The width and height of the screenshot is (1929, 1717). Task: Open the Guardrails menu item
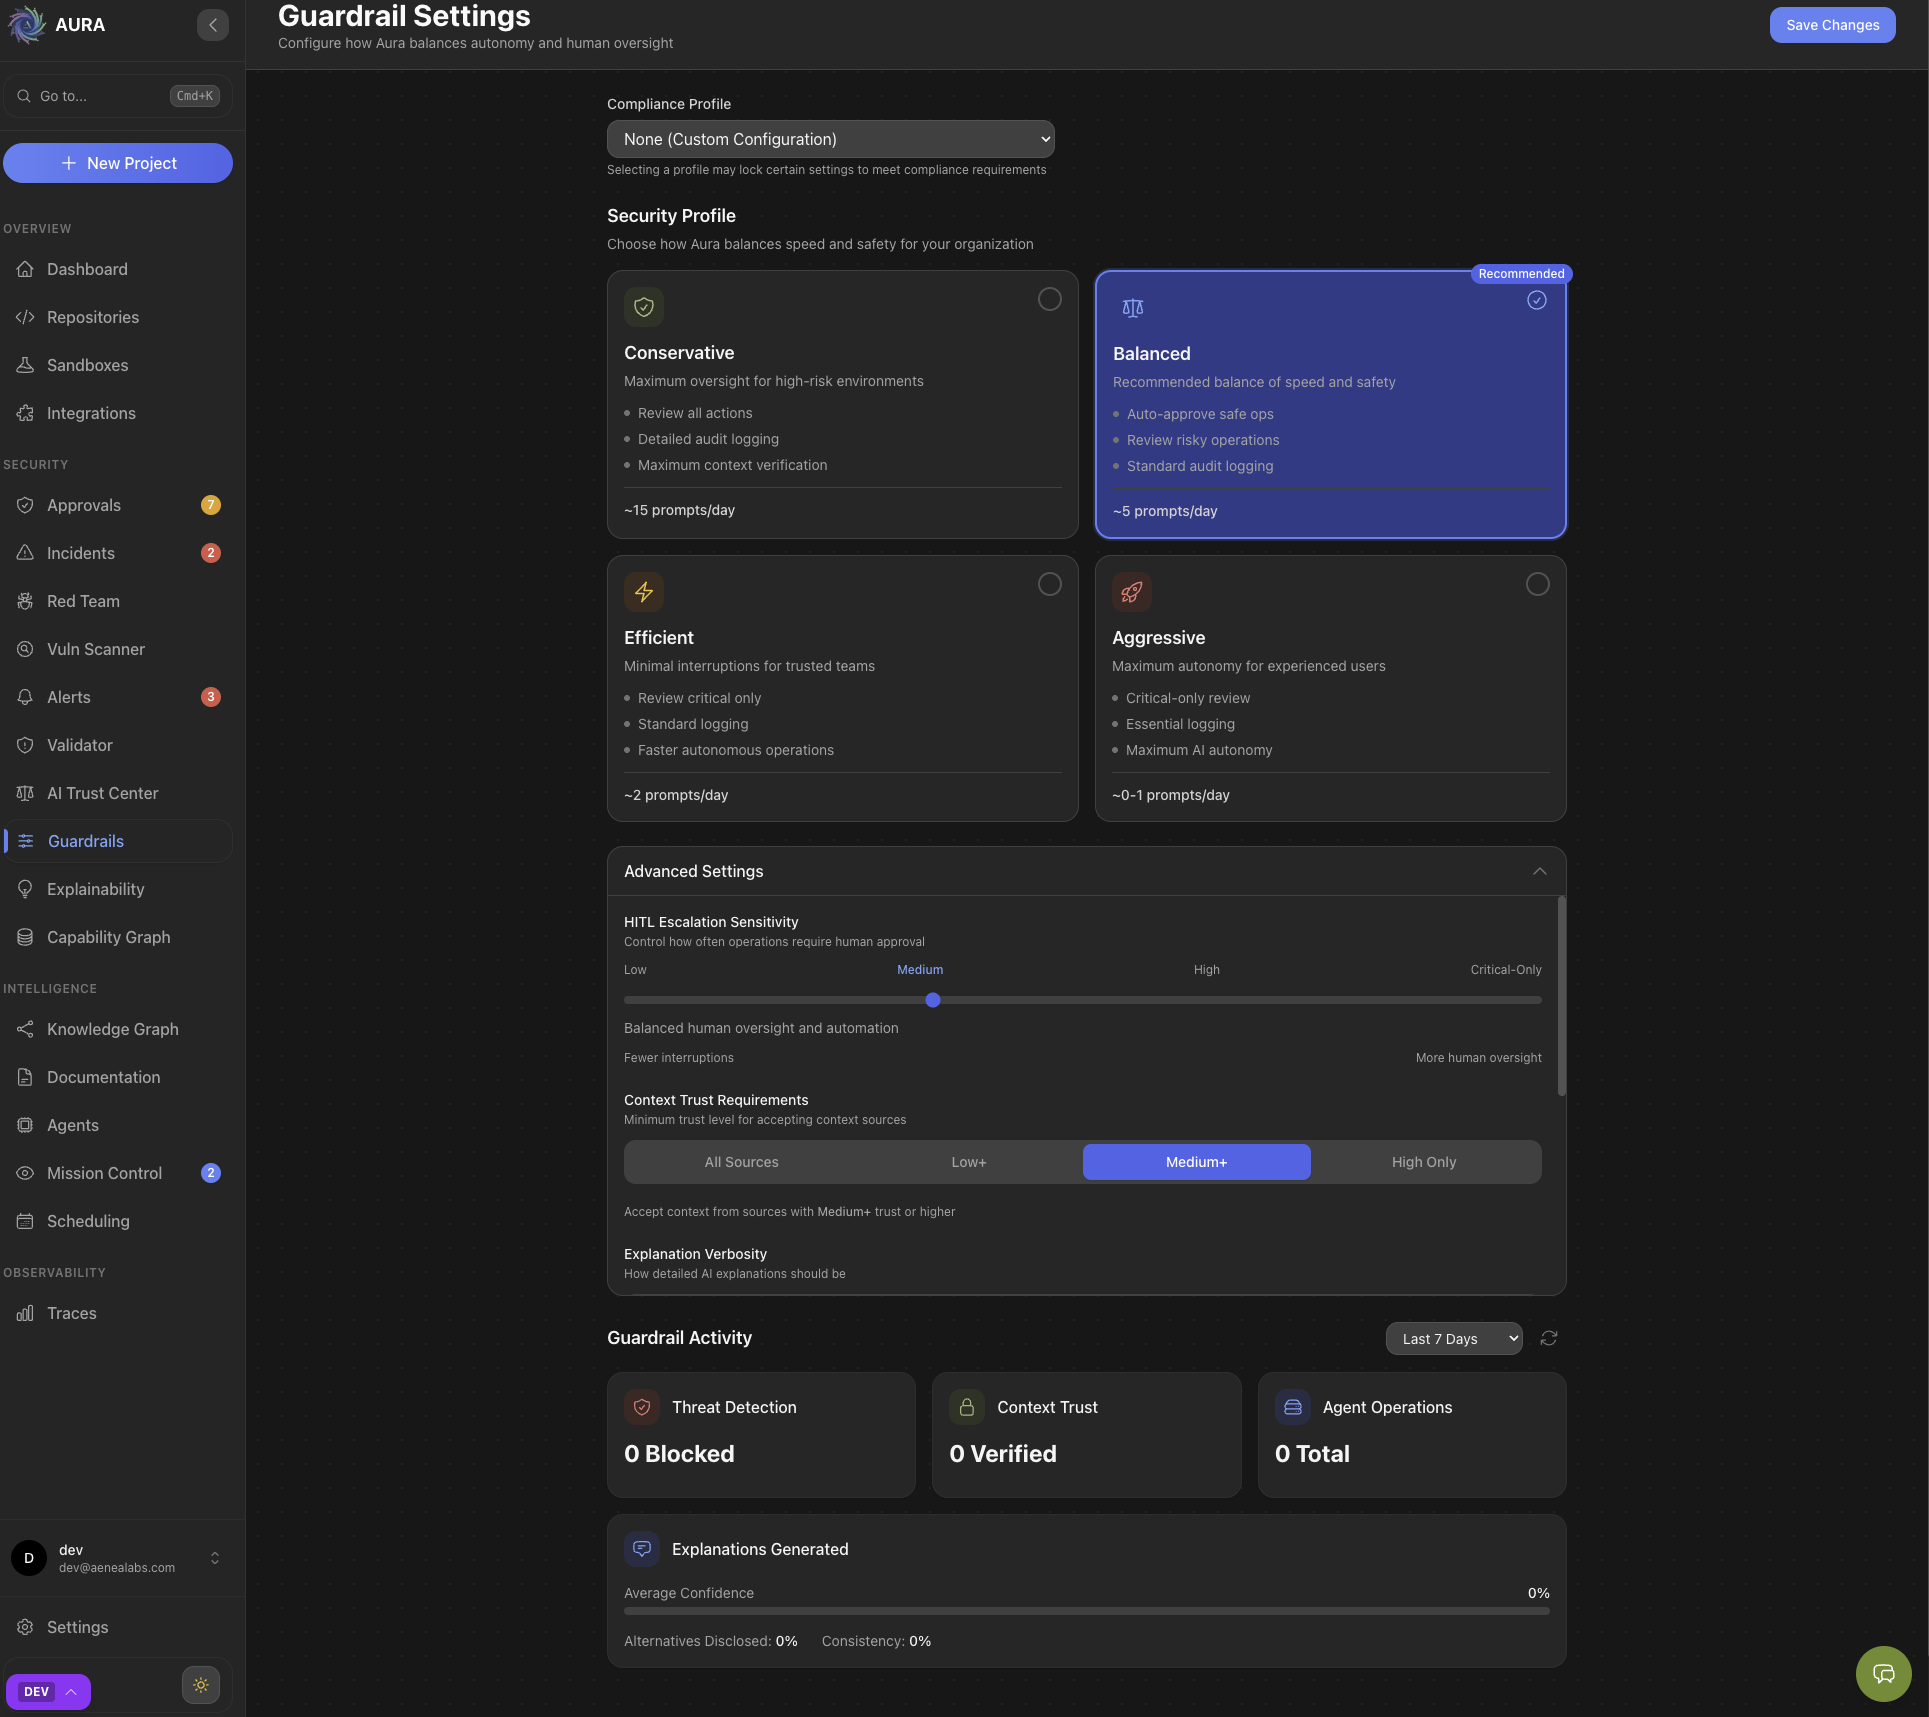pos(118,841)
